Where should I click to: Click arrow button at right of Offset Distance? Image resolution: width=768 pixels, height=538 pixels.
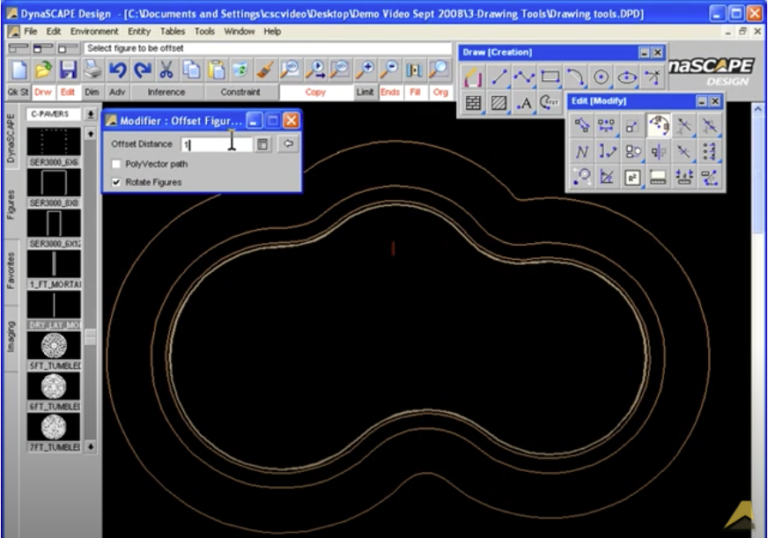coord(288,144)
